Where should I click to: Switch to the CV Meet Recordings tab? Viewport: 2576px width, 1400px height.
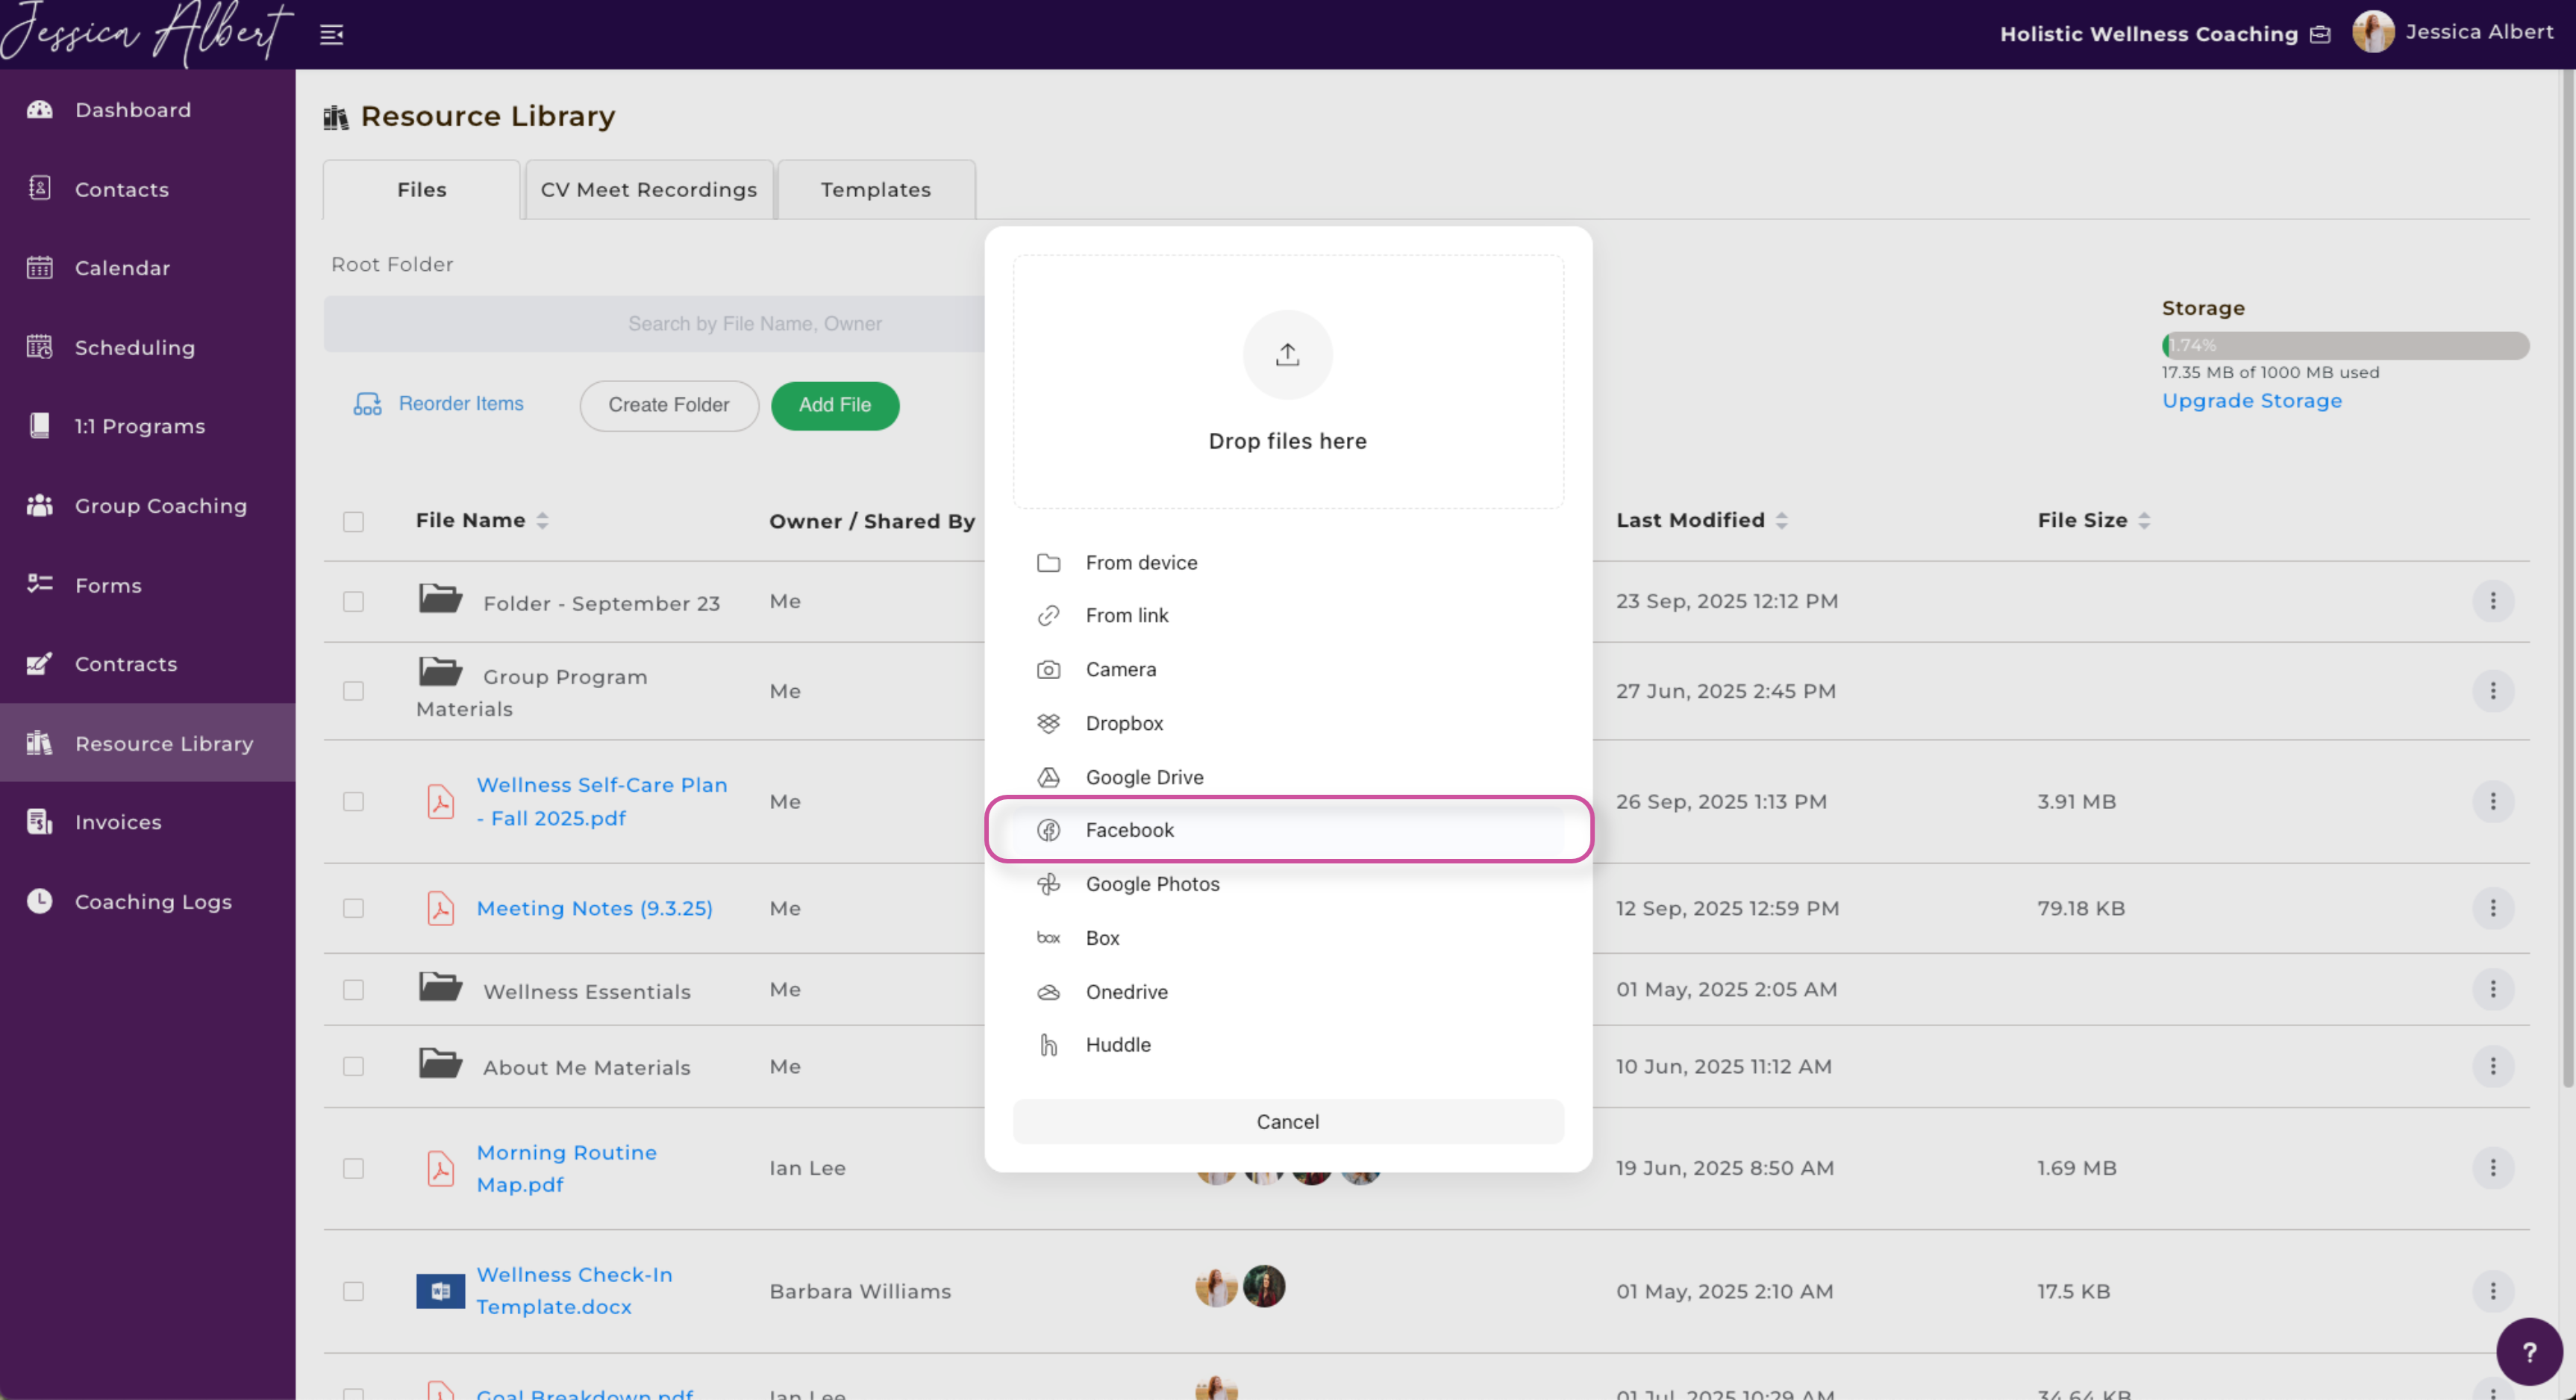tap(648, 190)
